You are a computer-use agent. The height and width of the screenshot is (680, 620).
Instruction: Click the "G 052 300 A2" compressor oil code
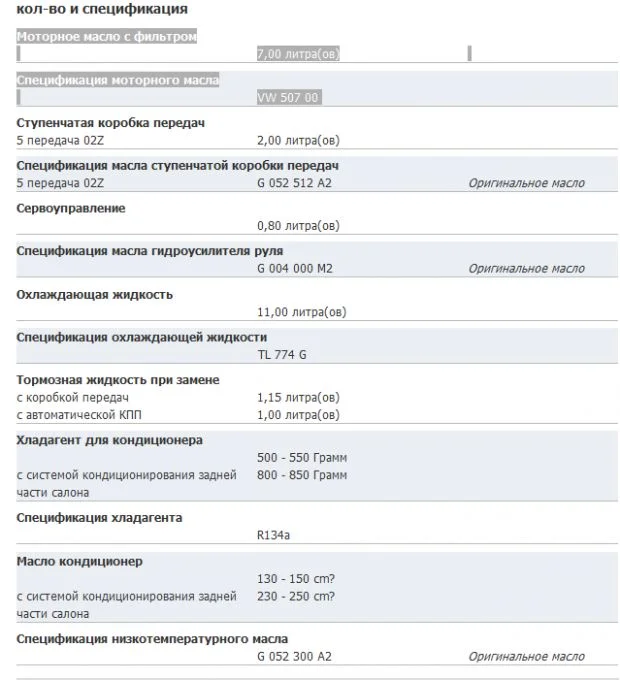(294, 657)
